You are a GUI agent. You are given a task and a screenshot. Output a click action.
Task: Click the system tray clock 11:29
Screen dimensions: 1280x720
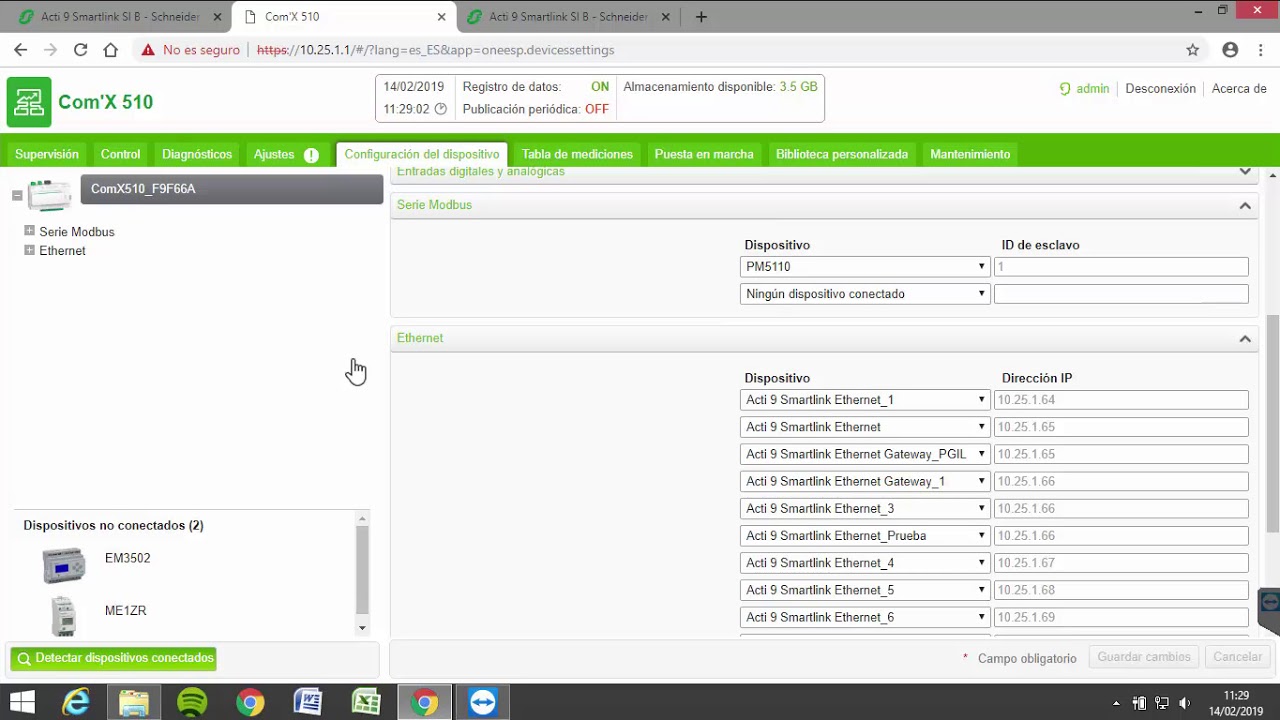1236,695
